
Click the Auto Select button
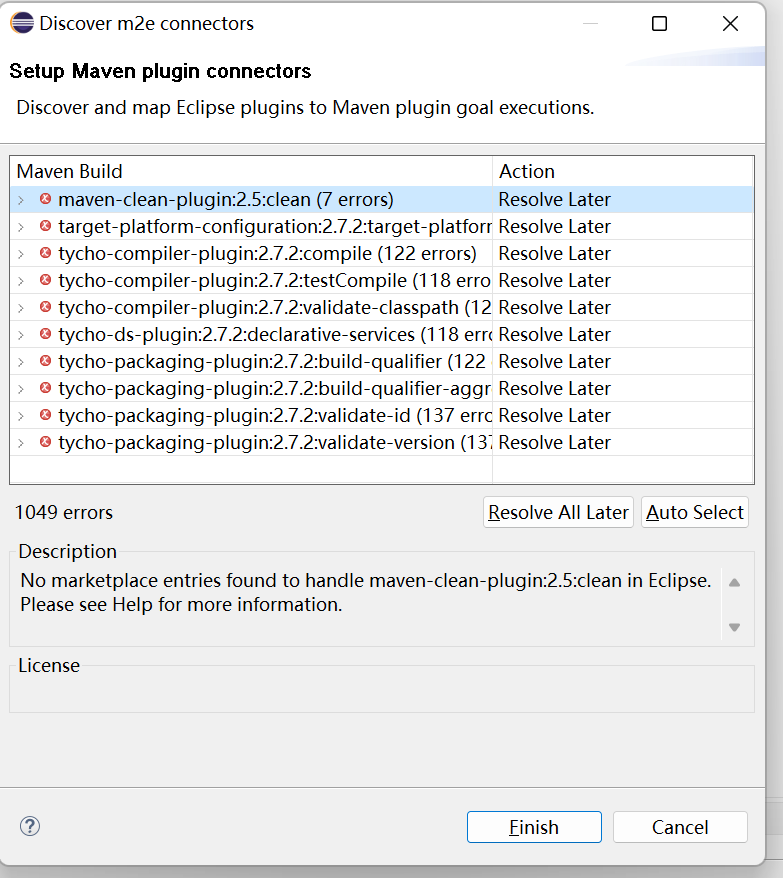pyautogui.click(x=694, y=511)
